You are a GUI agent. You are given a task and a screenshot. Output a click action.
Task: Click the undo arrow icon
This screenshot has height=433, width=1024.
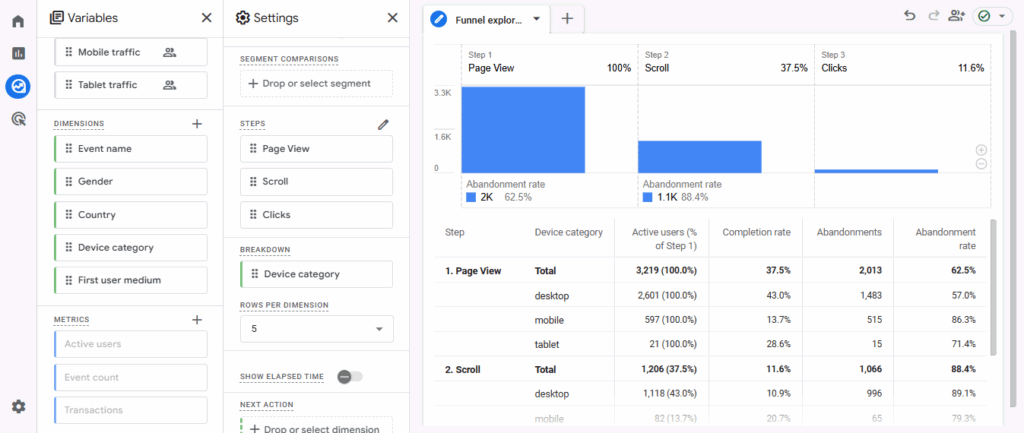click(x=909, y=16)
